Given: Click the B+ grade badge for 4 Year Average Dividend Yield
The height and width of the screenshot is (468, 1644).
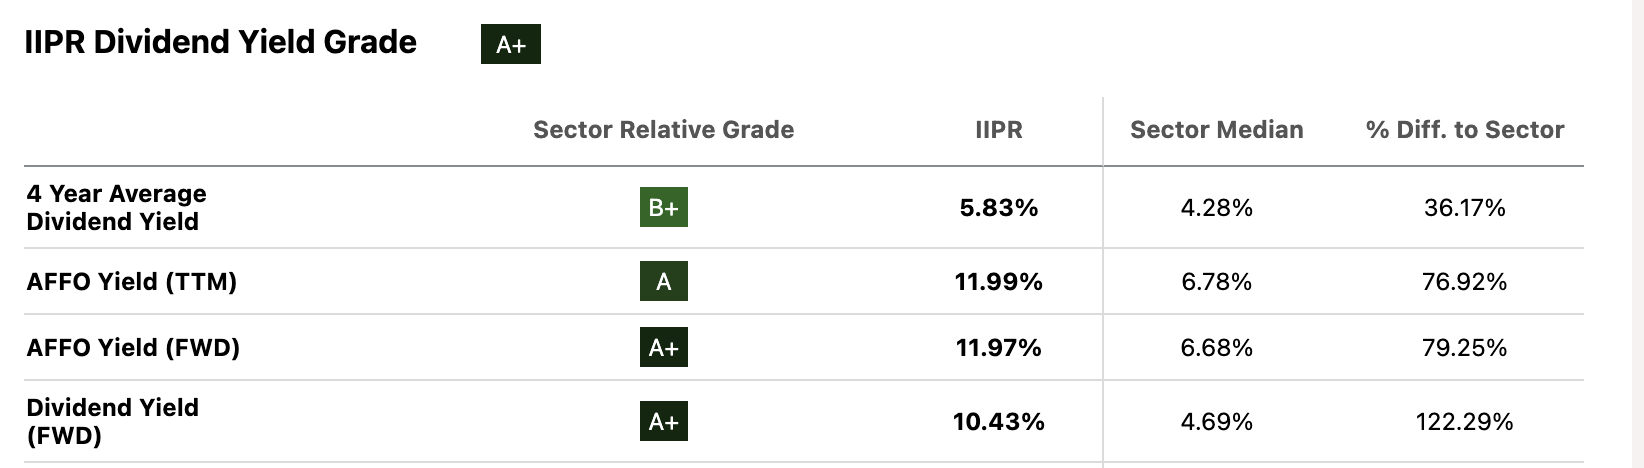Looking at the screenshot, I should pyautogui.click(x=663, y=208).
